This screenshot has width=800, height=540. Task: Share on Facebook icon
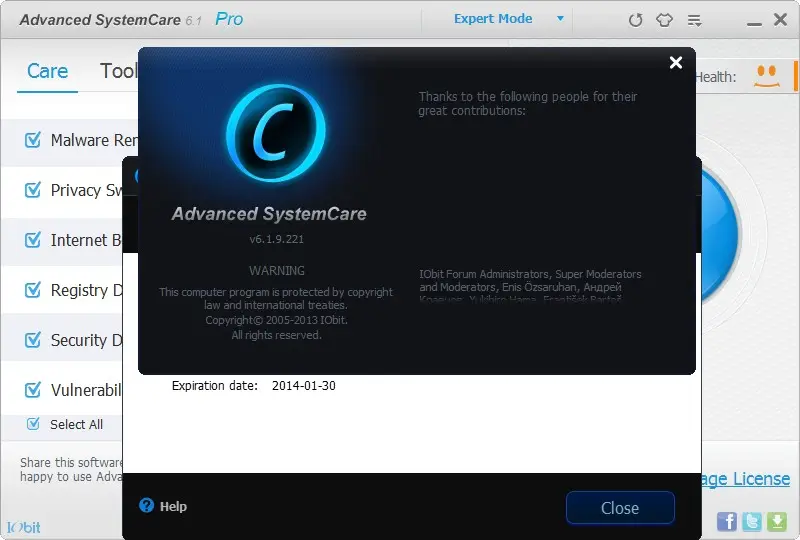pyautogui.click(x=727, y=521)
